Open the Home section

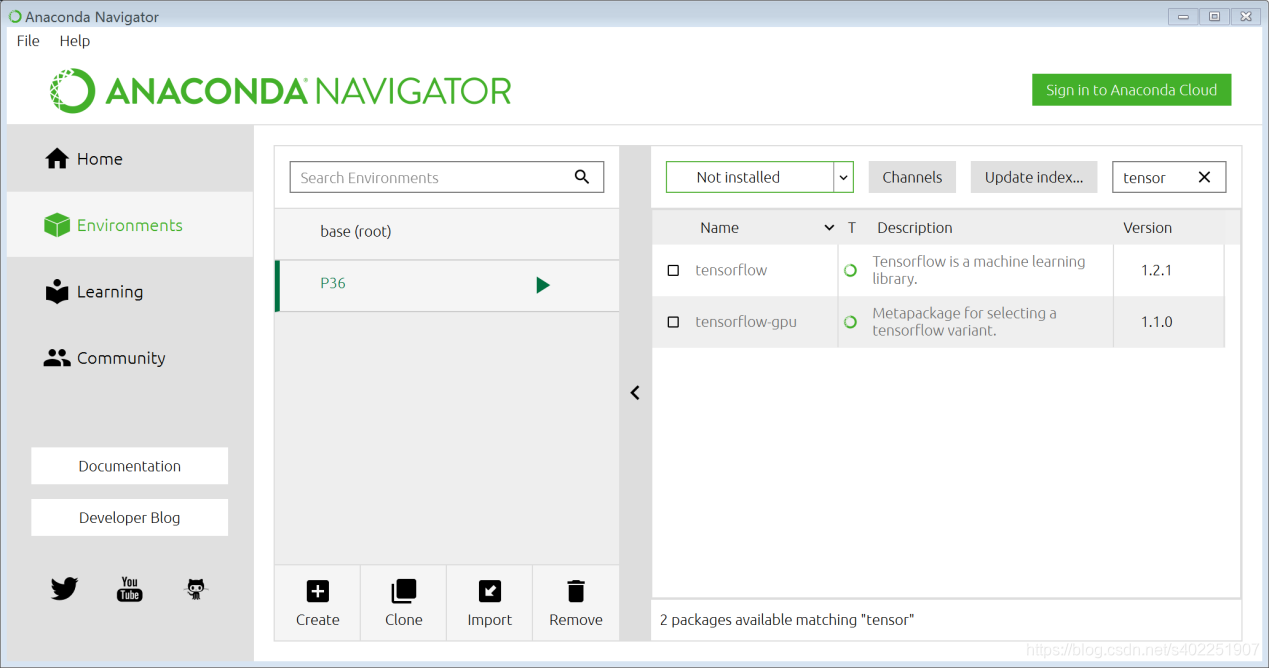[x=130, y=158]
